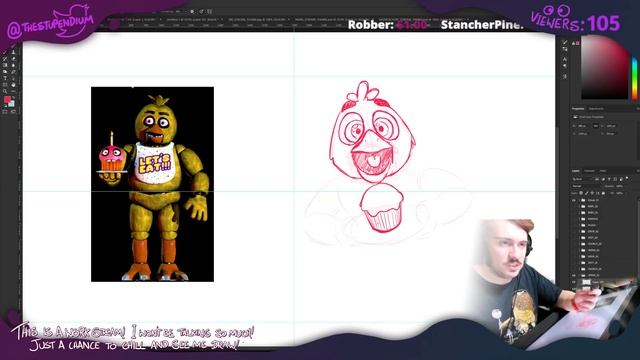Lock layer position
This screenshot has width=640, height=360.
coord(592,193)
